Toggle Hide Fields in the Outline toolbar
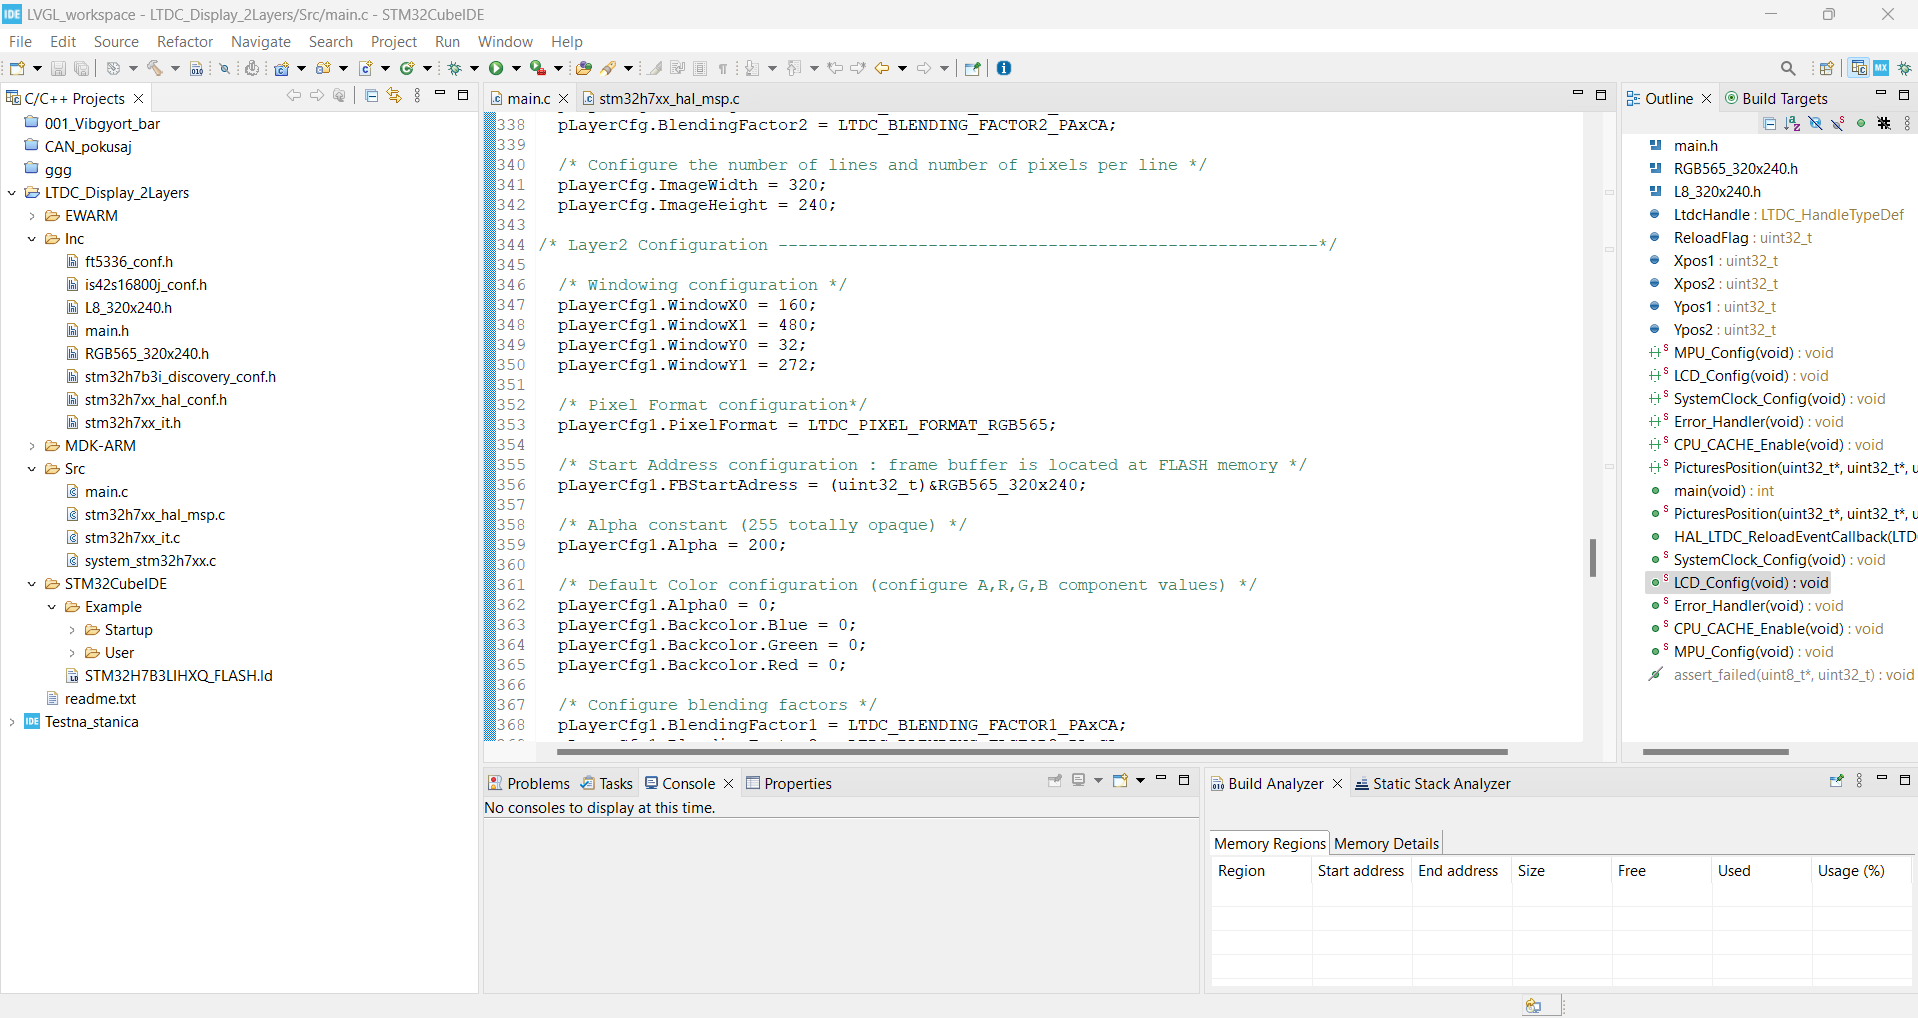Screen dimensions: 1918x1018 click(x=1814, y=123)
